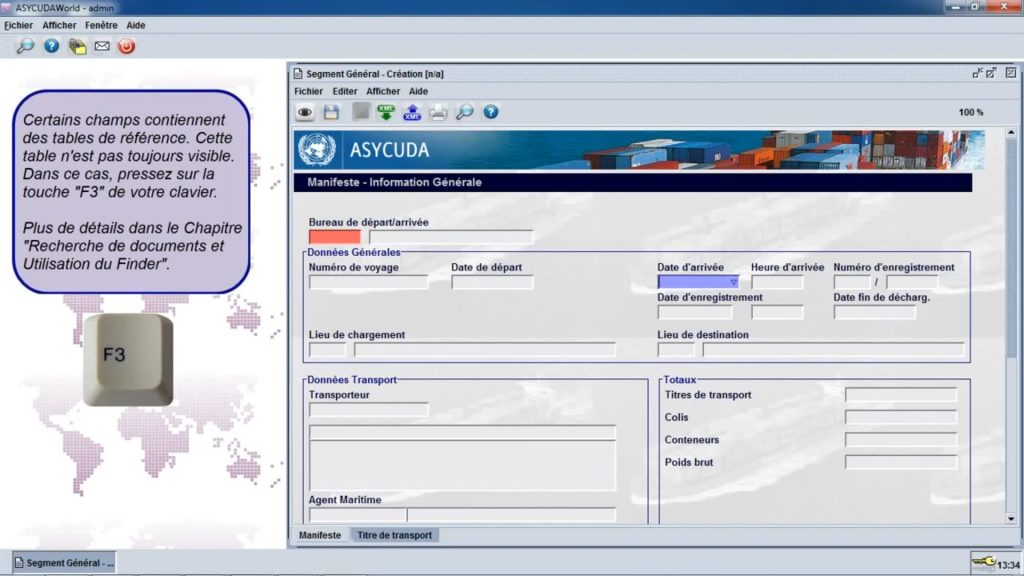Click the document window help icon
Image resolution: width=1024 pixels, height=576 pixels.
pyautogui.click(x=490, y=112)
